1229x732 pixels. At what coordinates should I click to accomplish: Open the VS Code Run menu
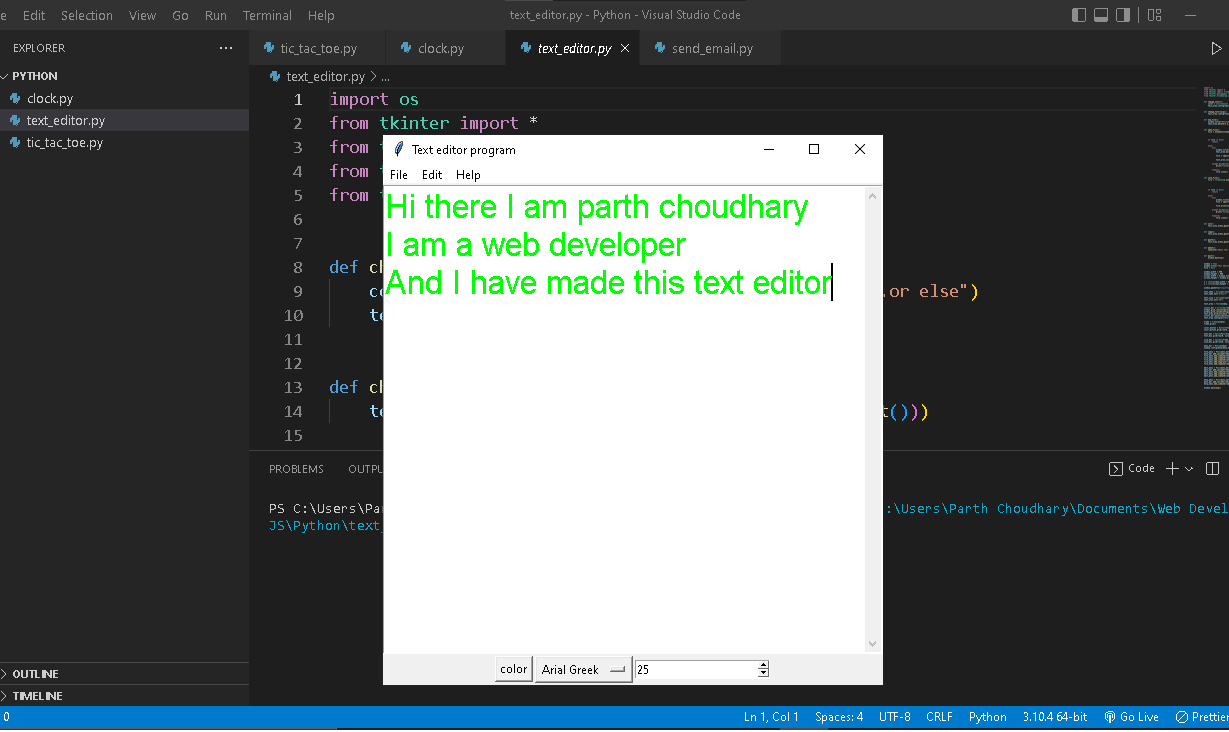click(x=215, y=15)
